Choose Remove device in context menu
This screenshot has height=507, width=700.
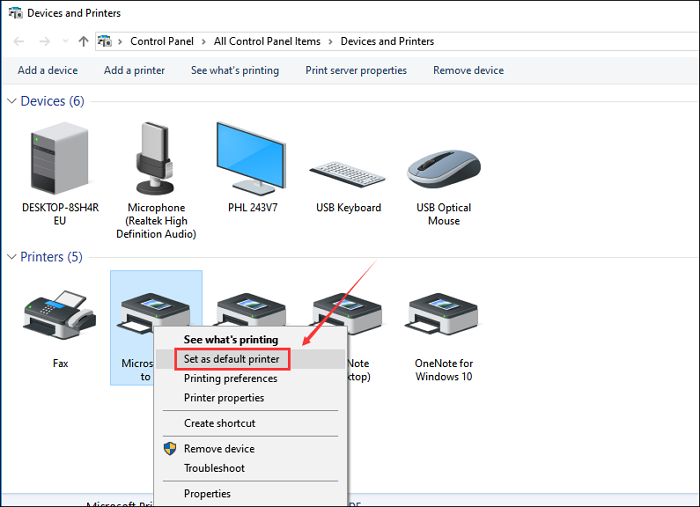coord(219,449)
